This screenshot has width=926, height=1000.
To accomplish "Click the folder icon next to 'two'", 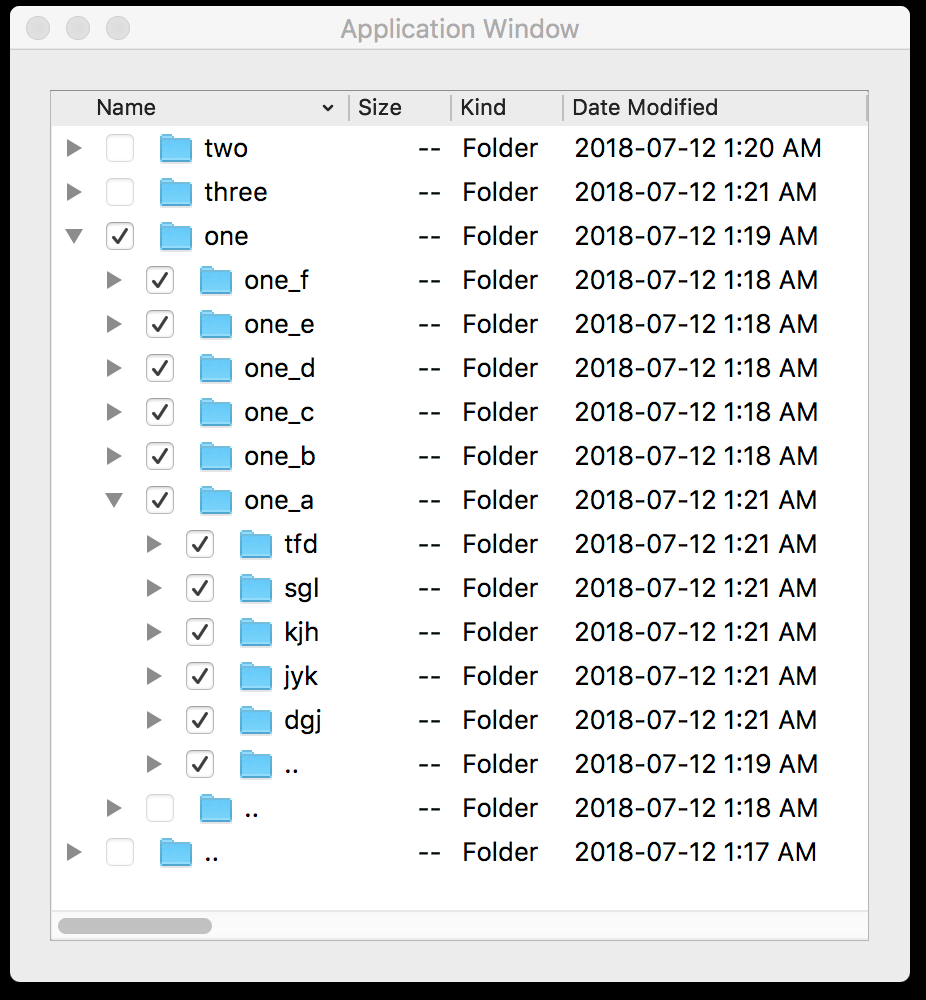I will pos(176,147).
